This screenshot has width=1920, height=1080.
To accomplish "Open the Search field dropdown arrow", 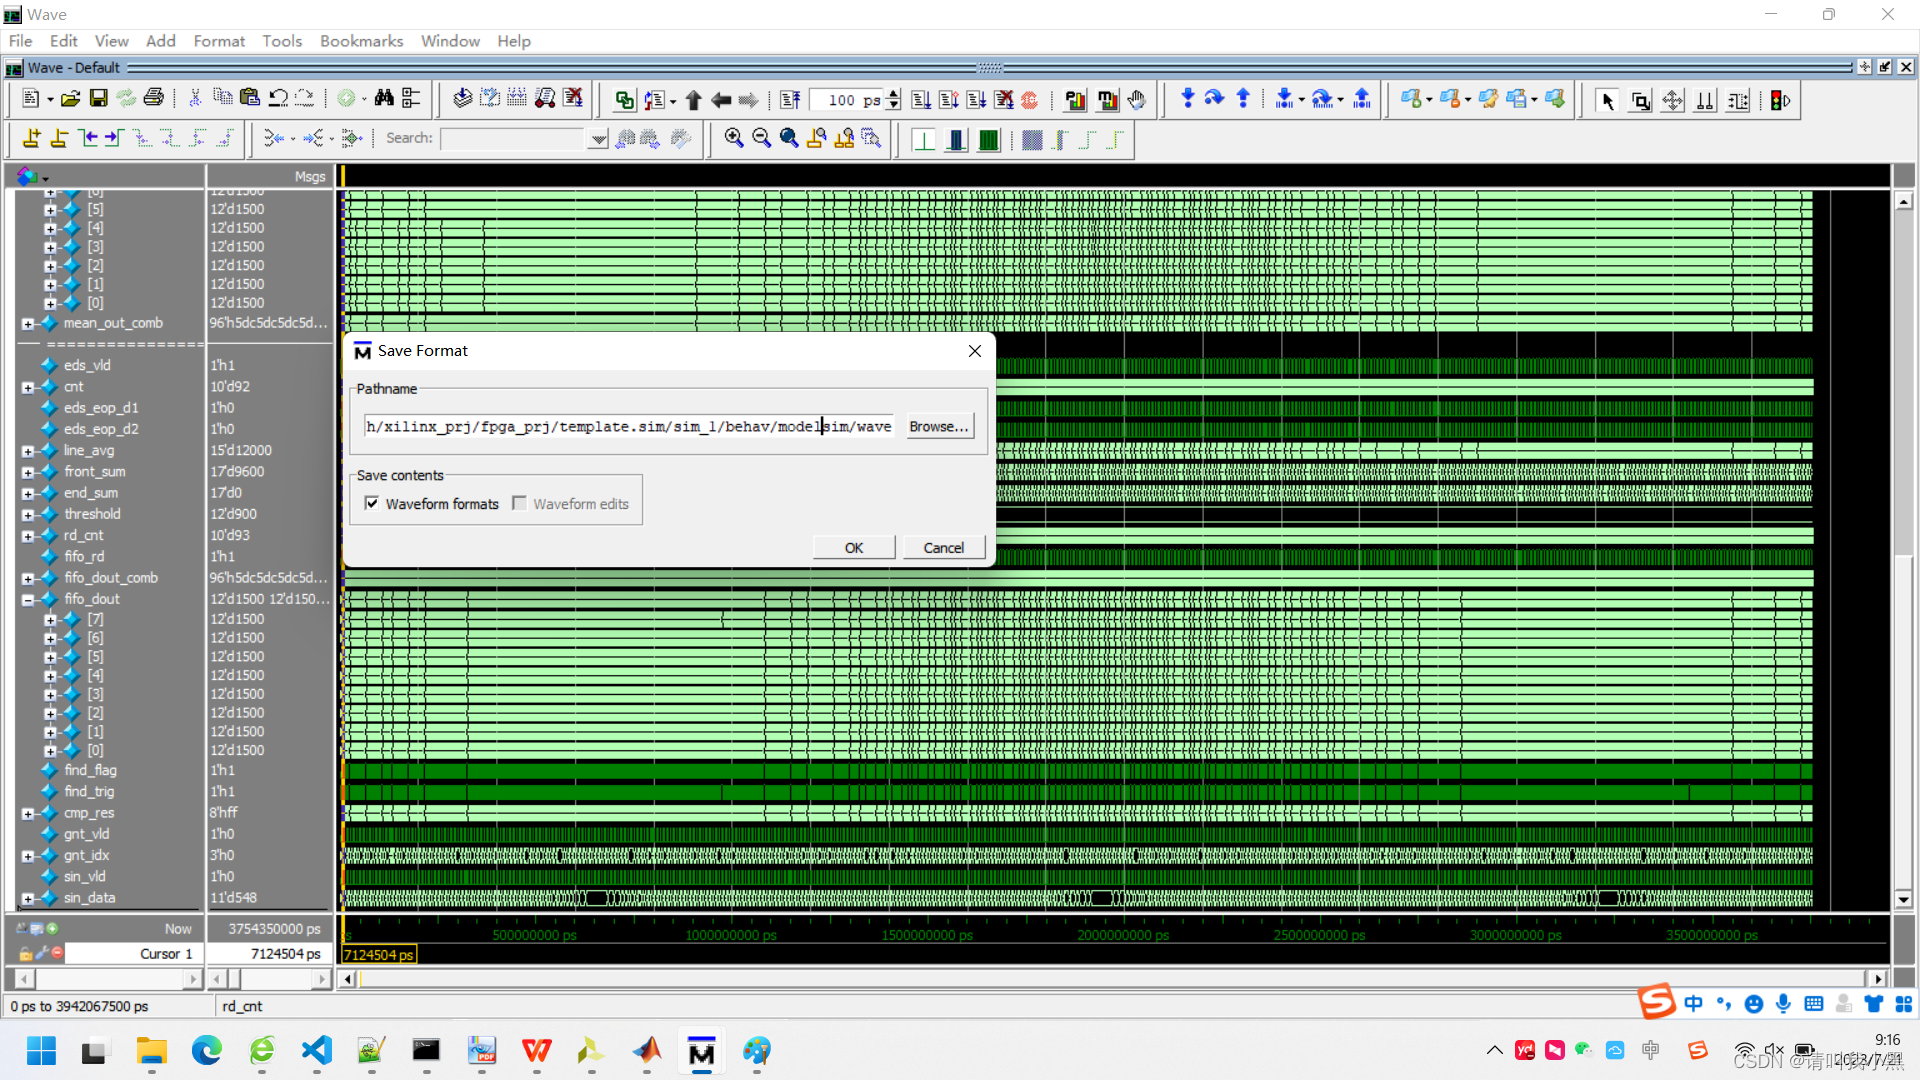I will tap(598, 139).
